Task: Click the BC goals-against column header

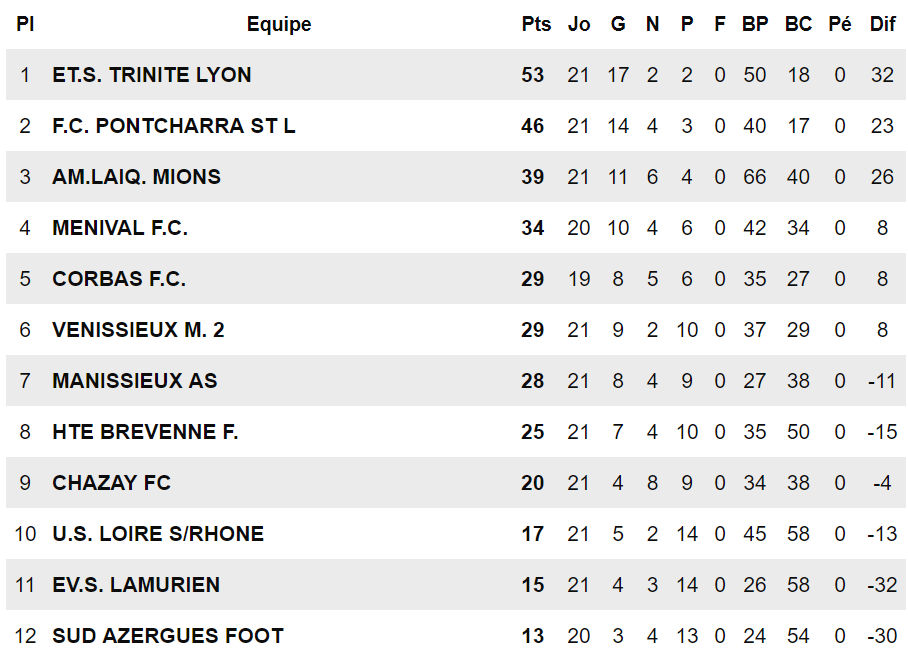Action: tap(798, 25)
